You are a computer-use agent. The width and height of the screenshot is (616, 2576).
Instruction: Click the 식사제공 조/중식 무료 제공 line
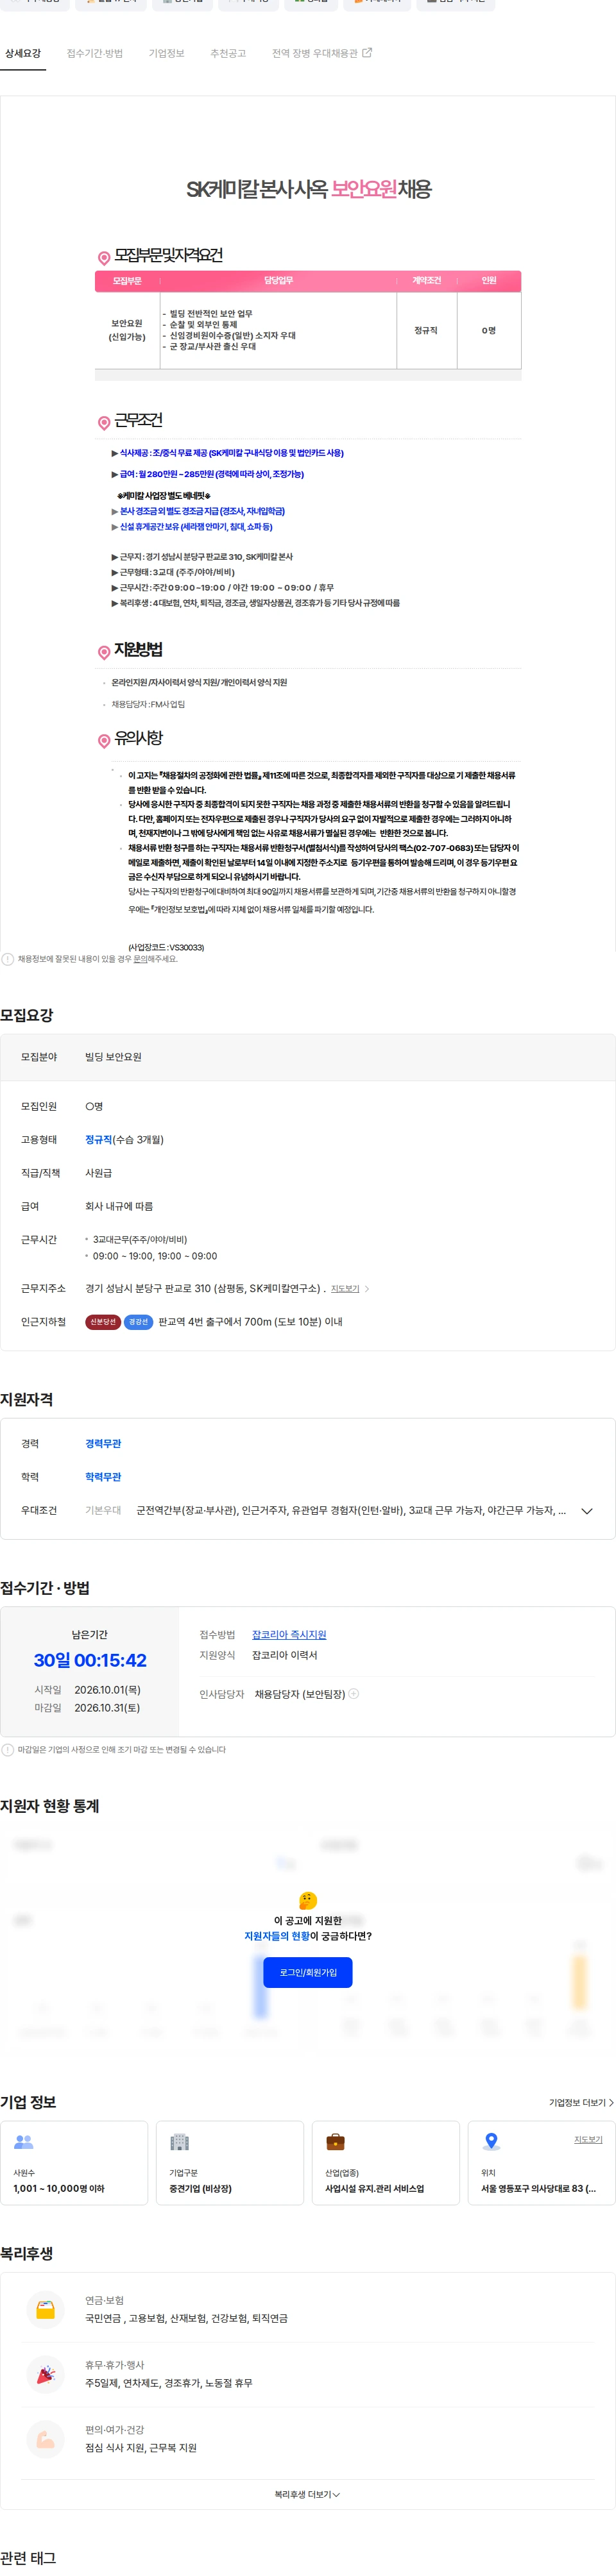point(227,454)
